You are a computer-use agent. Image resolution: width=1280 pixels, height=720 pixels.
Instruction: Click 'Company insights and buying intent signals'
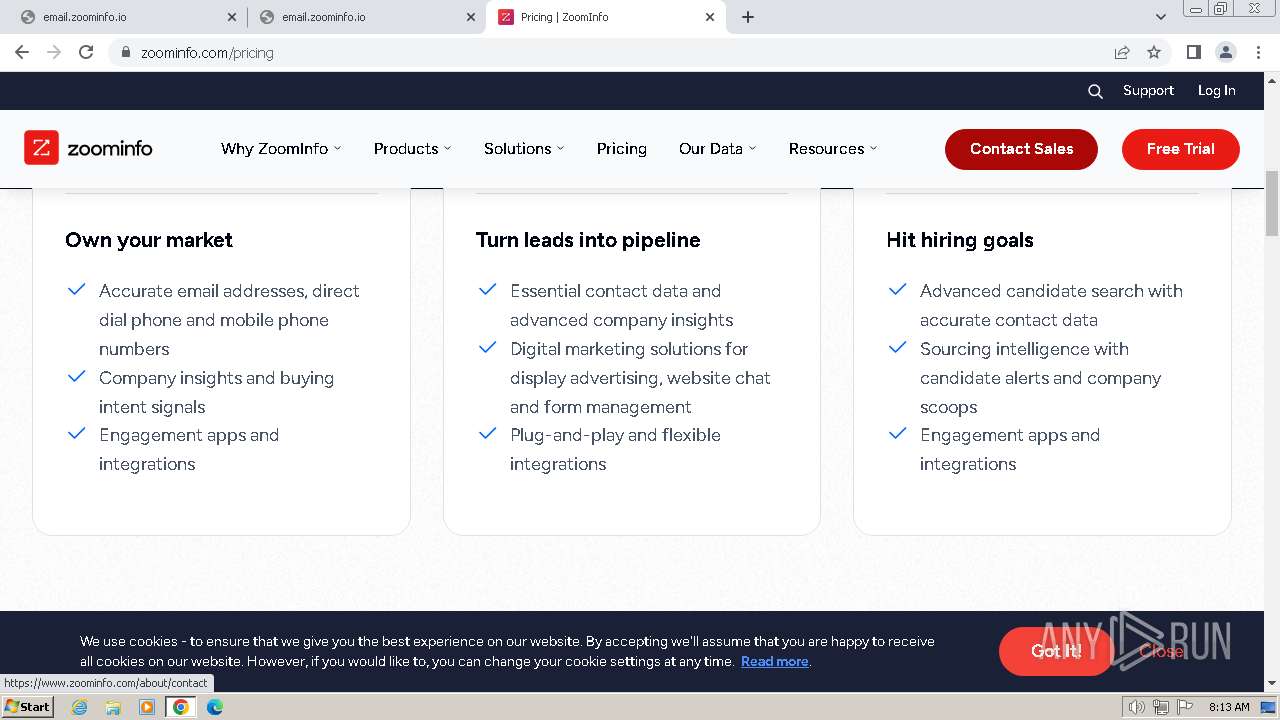[x=216, y=392]
